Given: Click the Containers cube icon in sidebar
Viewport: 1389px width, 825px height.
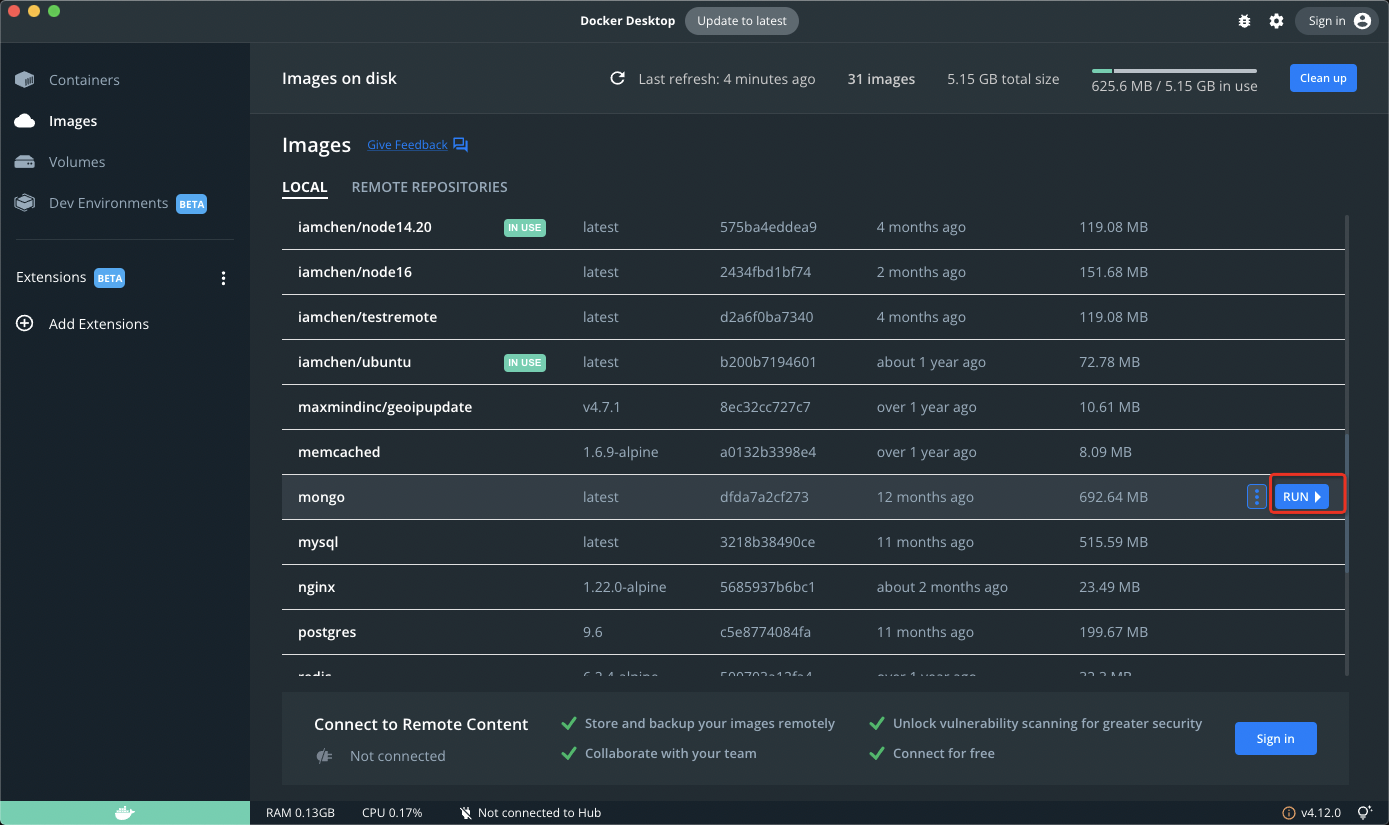Looking at the screenshot, I should (x=25, y=80).
